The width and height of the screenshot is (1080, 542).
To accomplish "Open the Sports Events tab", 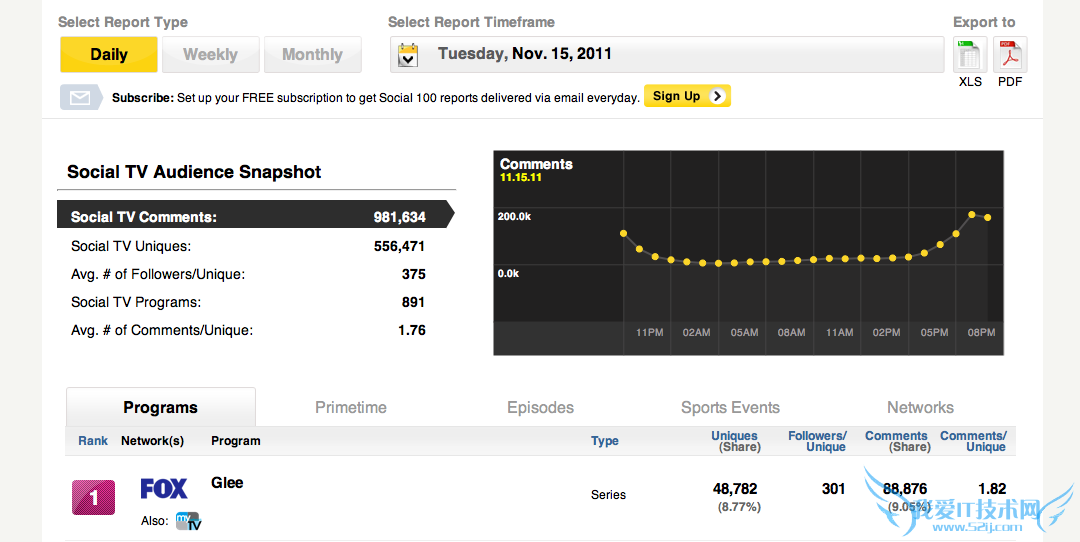I will click(x=730, y=408).
